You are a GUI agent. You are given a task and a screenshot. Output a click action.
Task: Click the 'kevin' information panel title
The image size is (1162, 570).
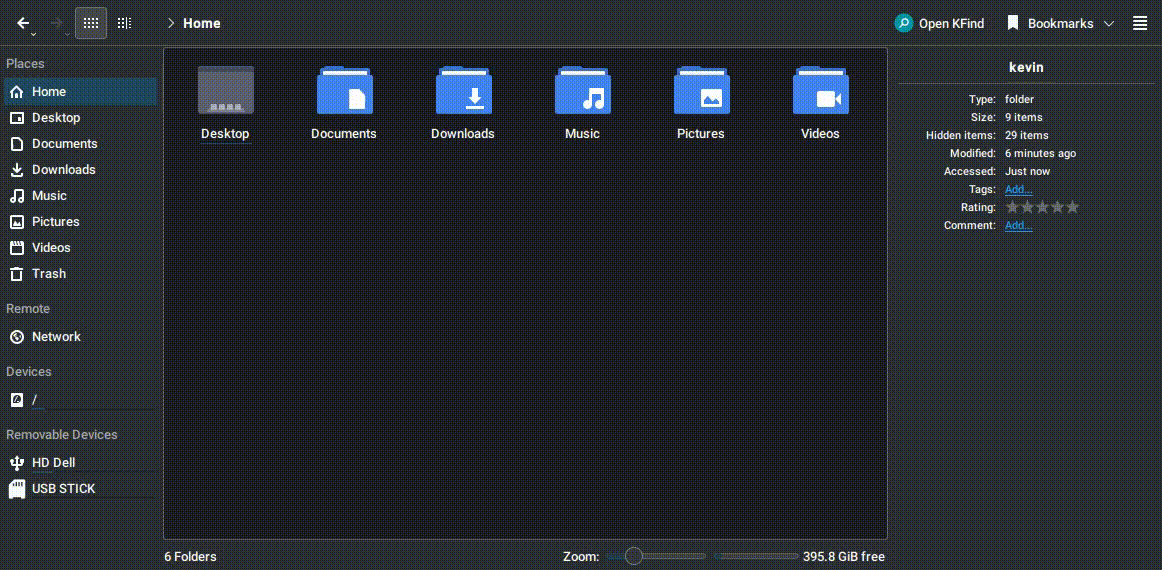tap(1026, 67)
